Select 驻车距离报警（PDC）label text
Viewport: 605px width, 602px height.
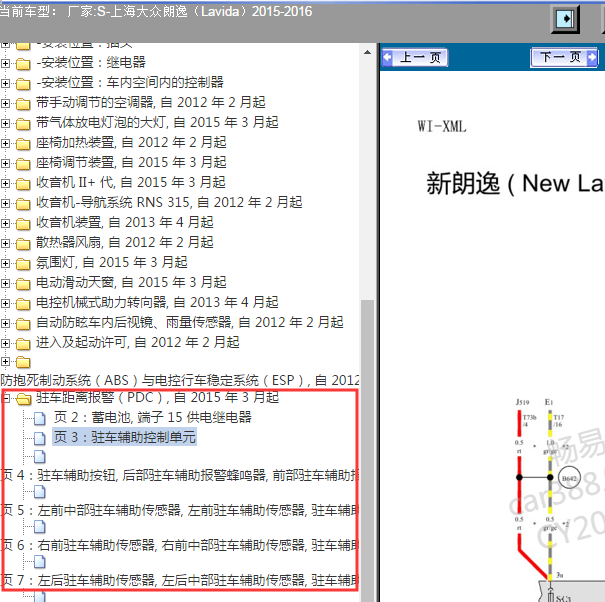coord(157,397)
